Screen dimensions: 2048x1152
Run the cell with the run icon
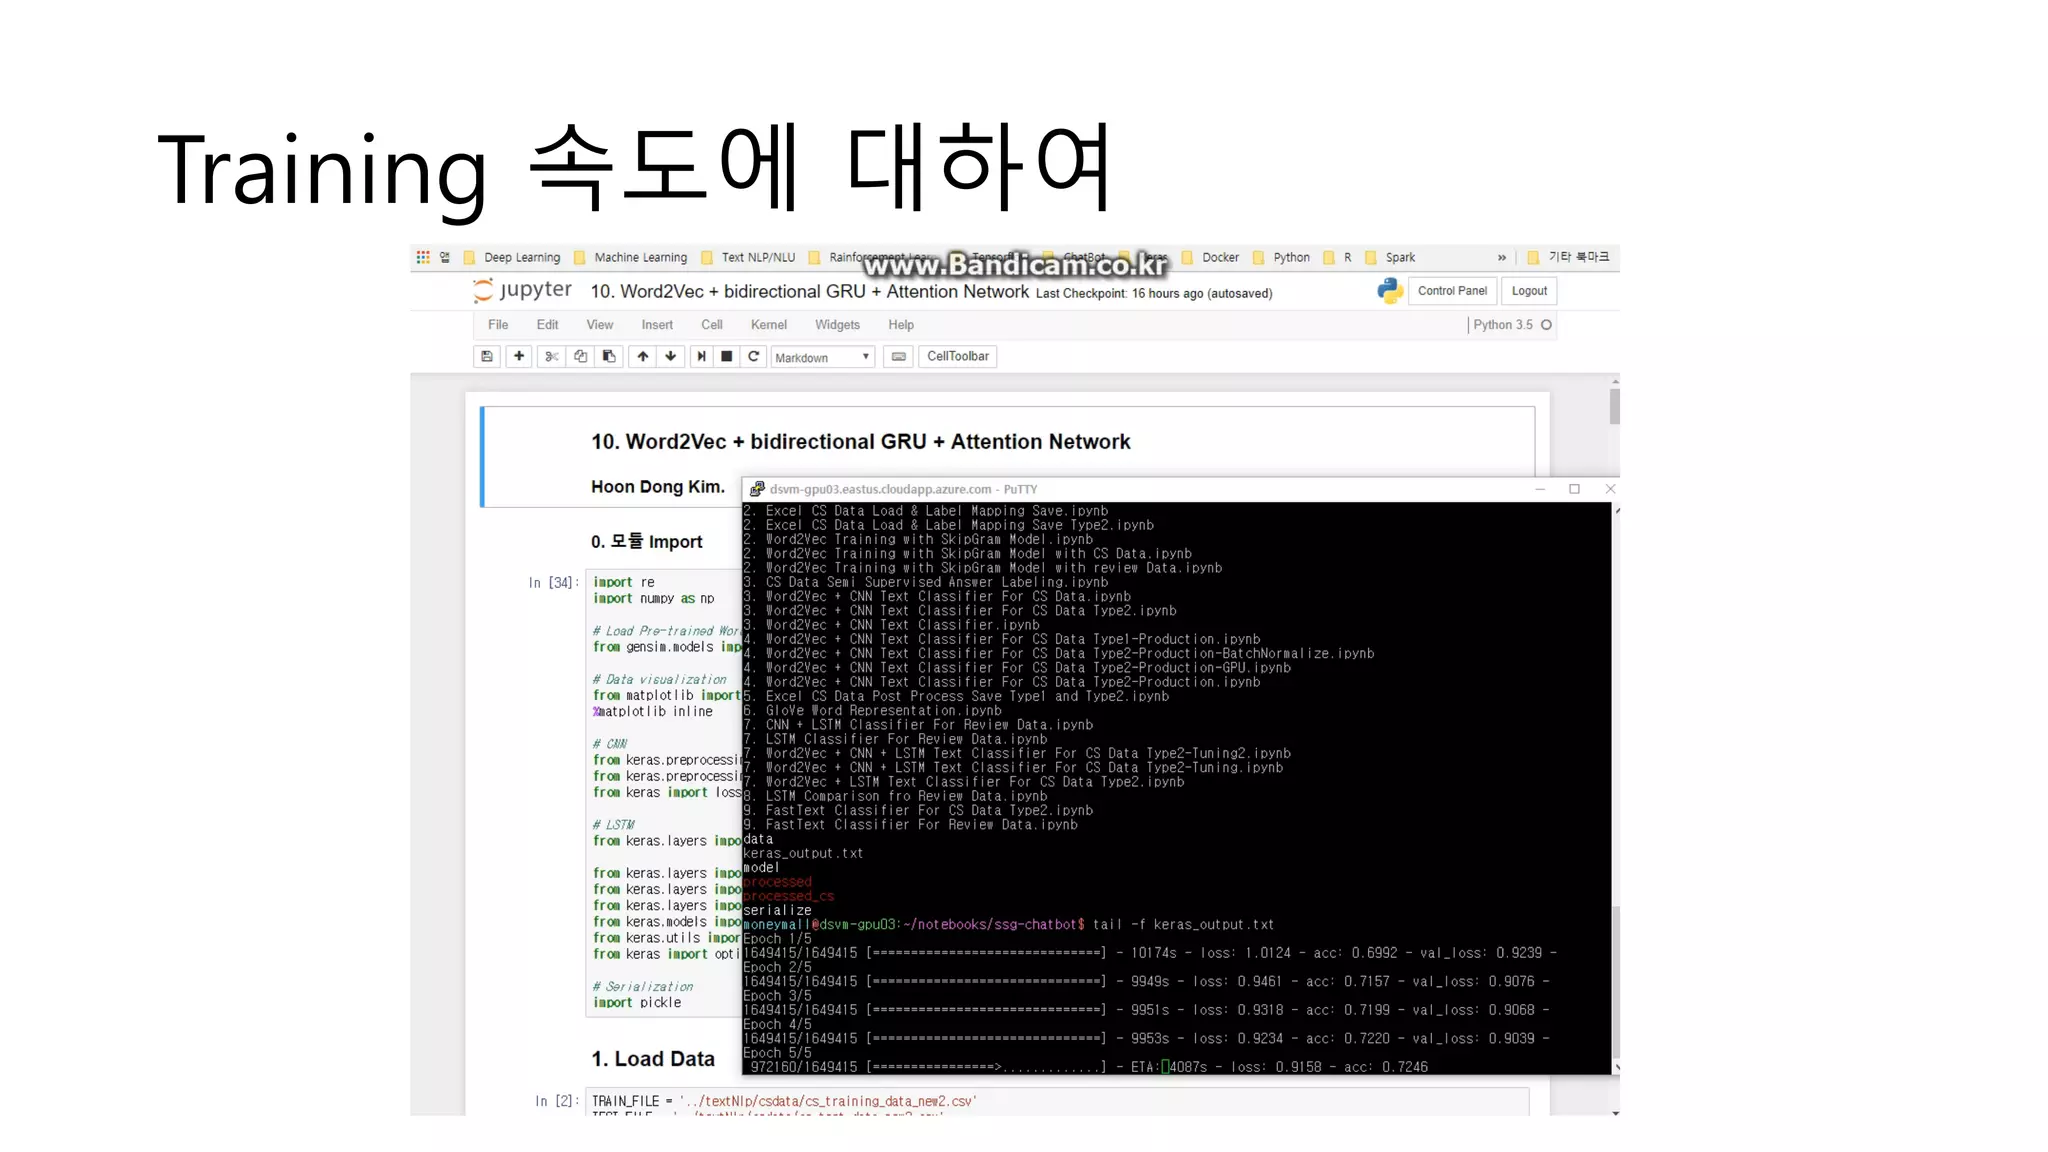pyautogui.click(x=701, y=356)
